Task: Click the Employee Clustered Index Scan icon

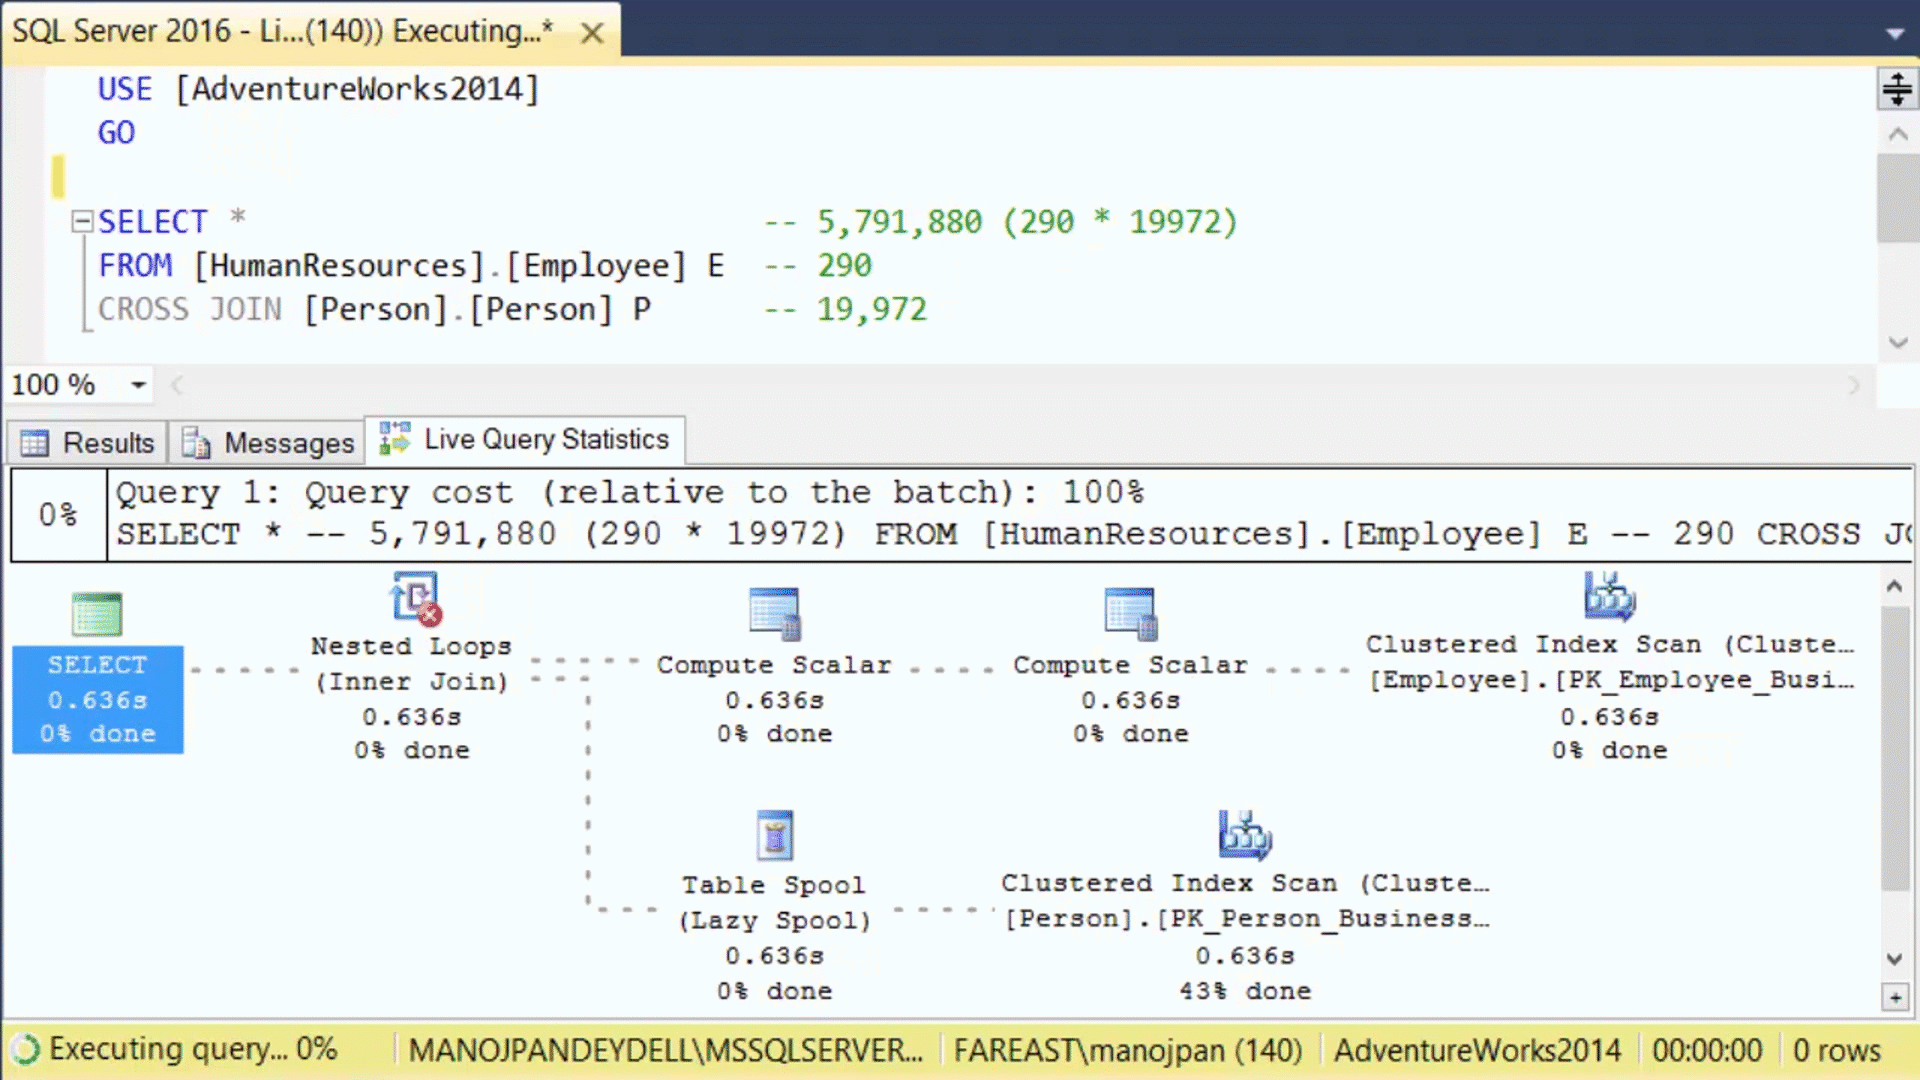Action: (1609, 597)
